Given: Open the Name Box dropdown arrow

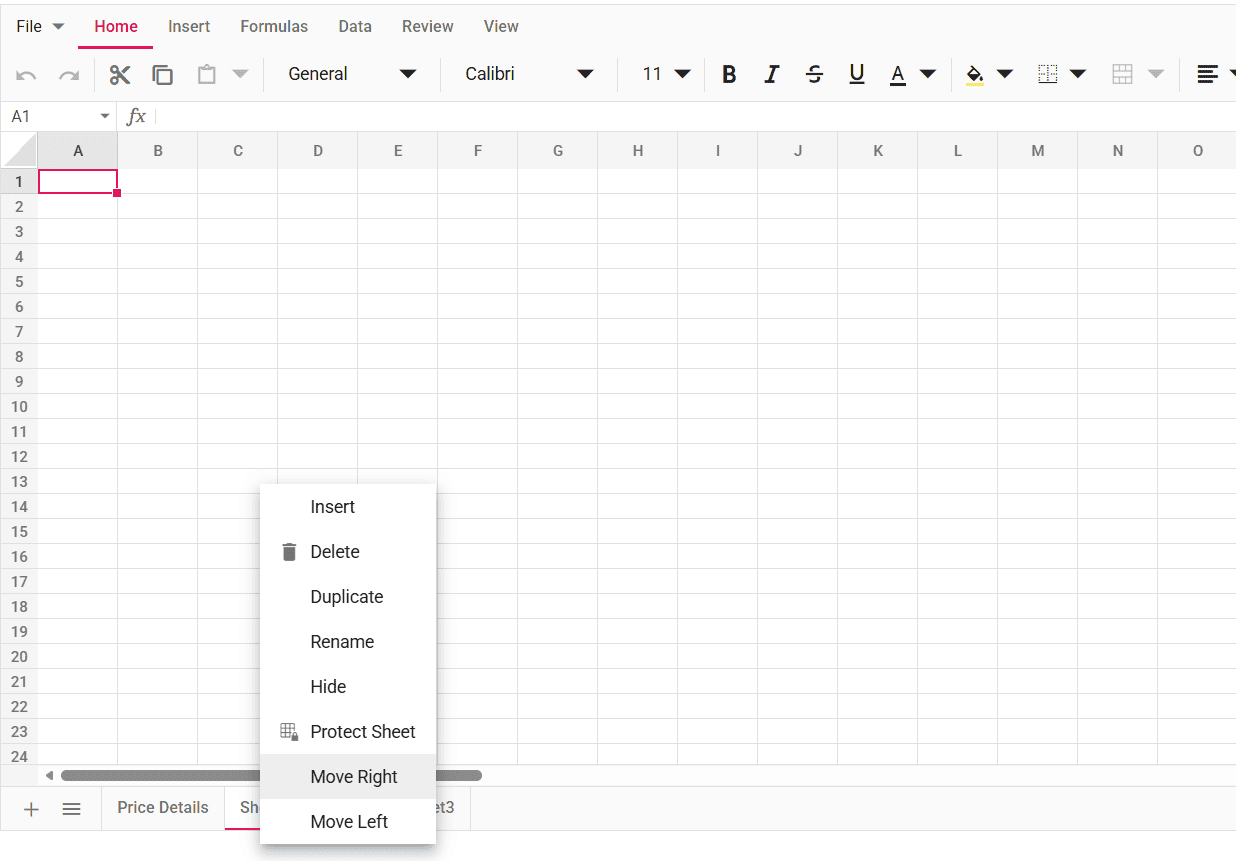Looking at the screenshot, I should coord(105,117).
